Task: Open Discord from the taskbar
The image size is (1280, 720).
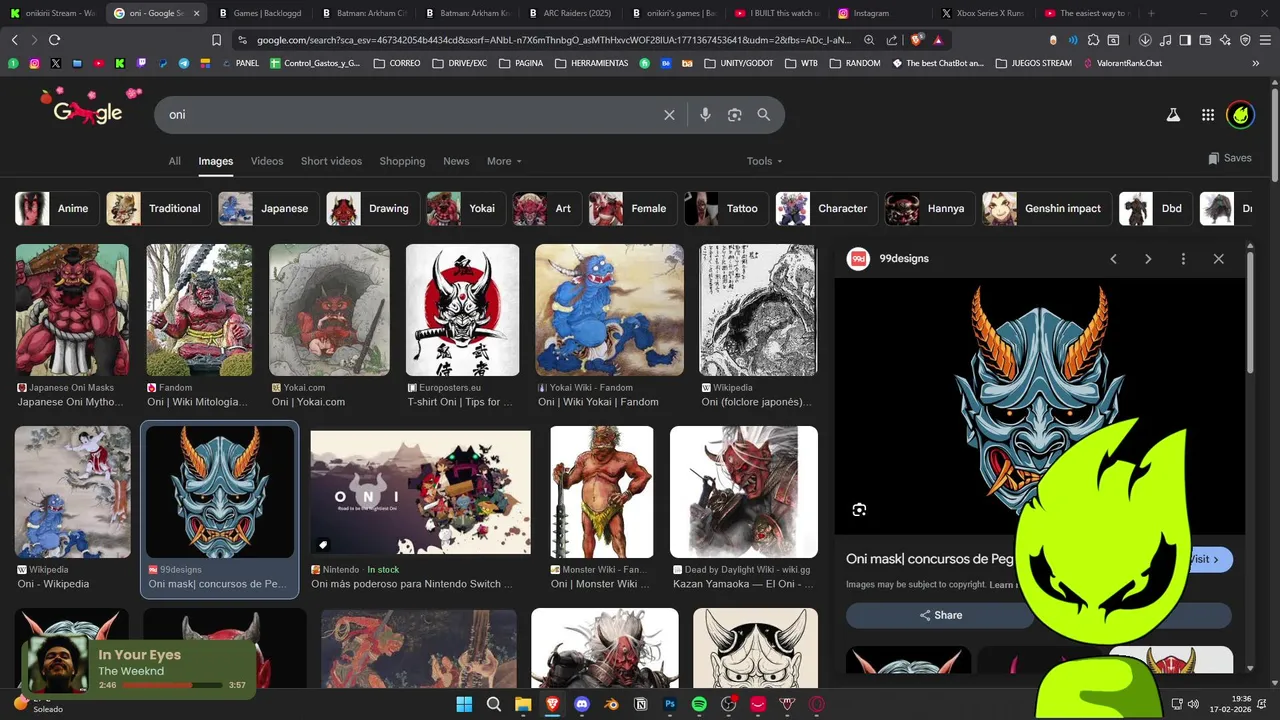Action: [x=582, y=704]
